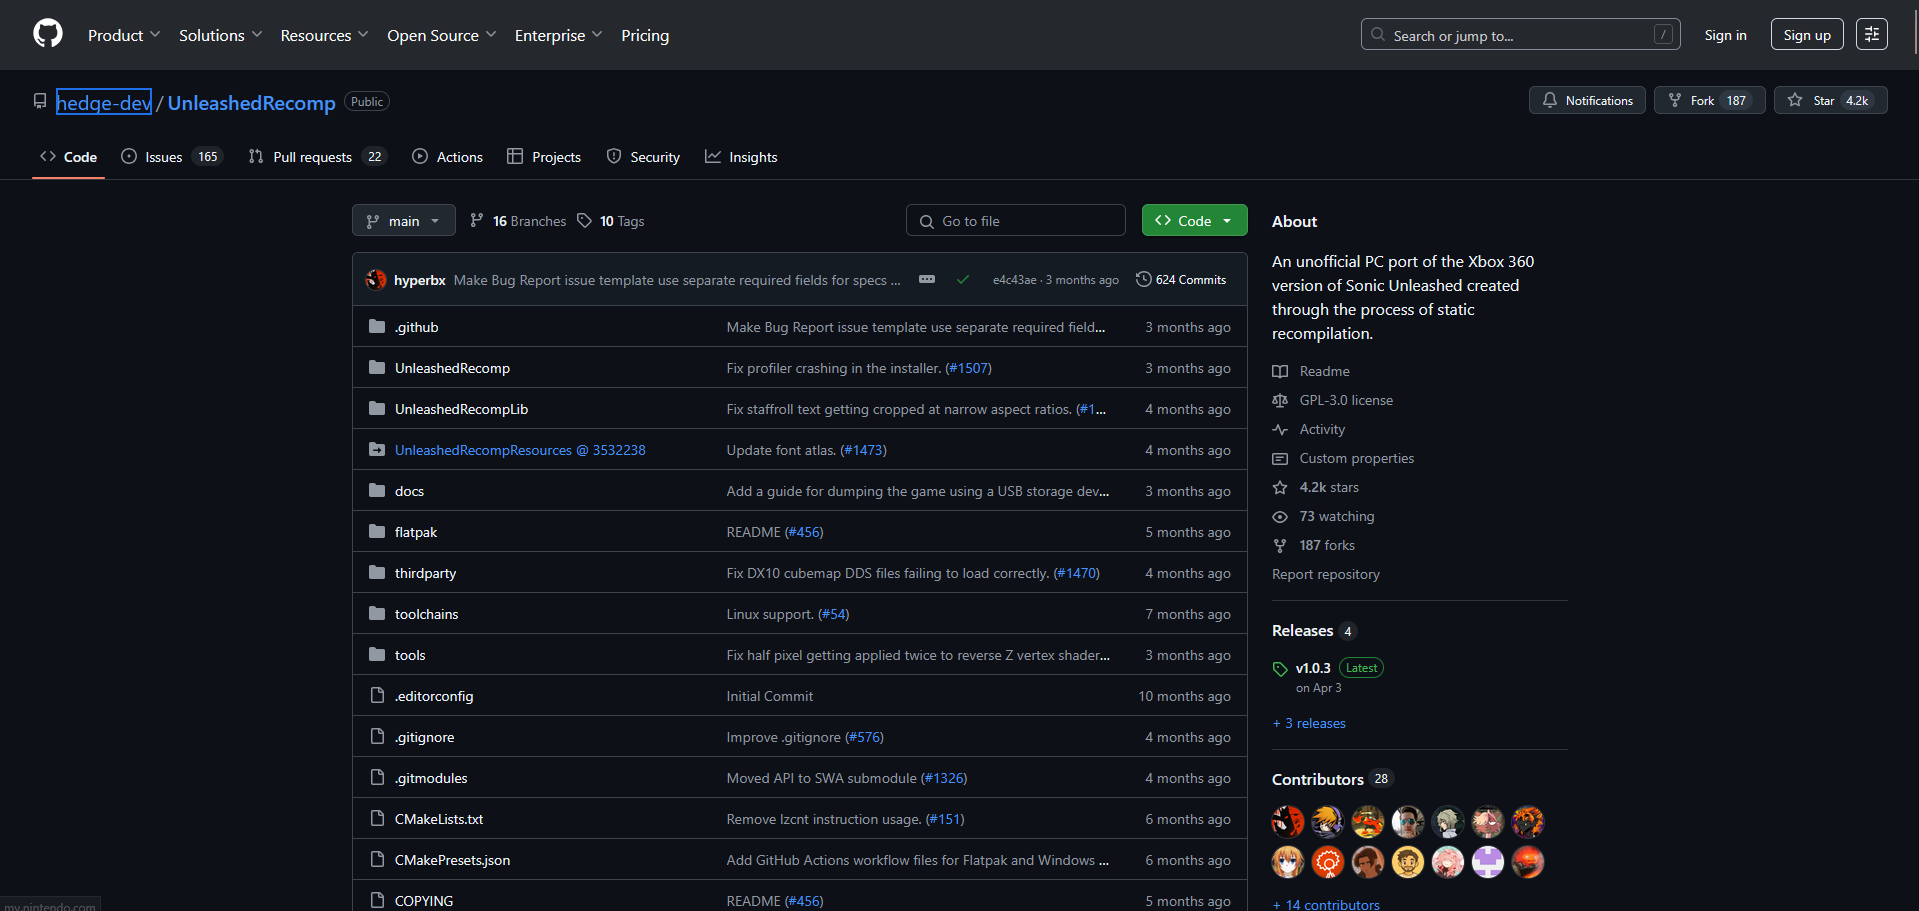
Task: Open the Pricing page link
Action: pos(645,35)
